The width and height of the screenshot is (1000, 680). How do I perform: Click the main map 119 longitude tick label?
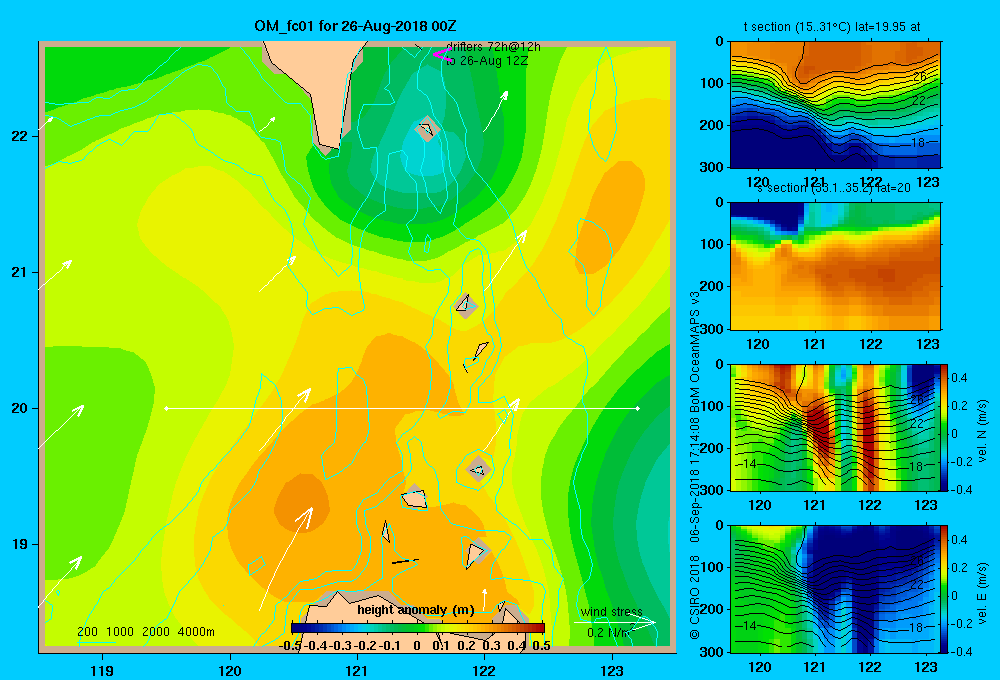[103, 670]
